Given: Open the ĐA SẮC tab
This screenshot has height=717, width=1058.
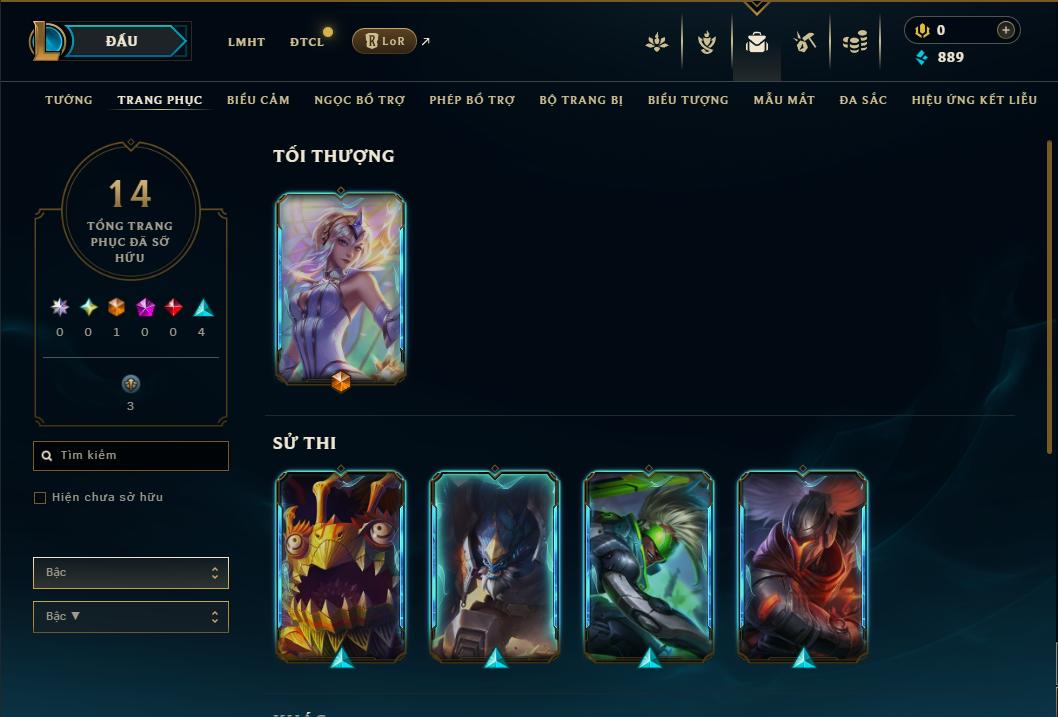Looking at the screenshot, I should [863, 100].
